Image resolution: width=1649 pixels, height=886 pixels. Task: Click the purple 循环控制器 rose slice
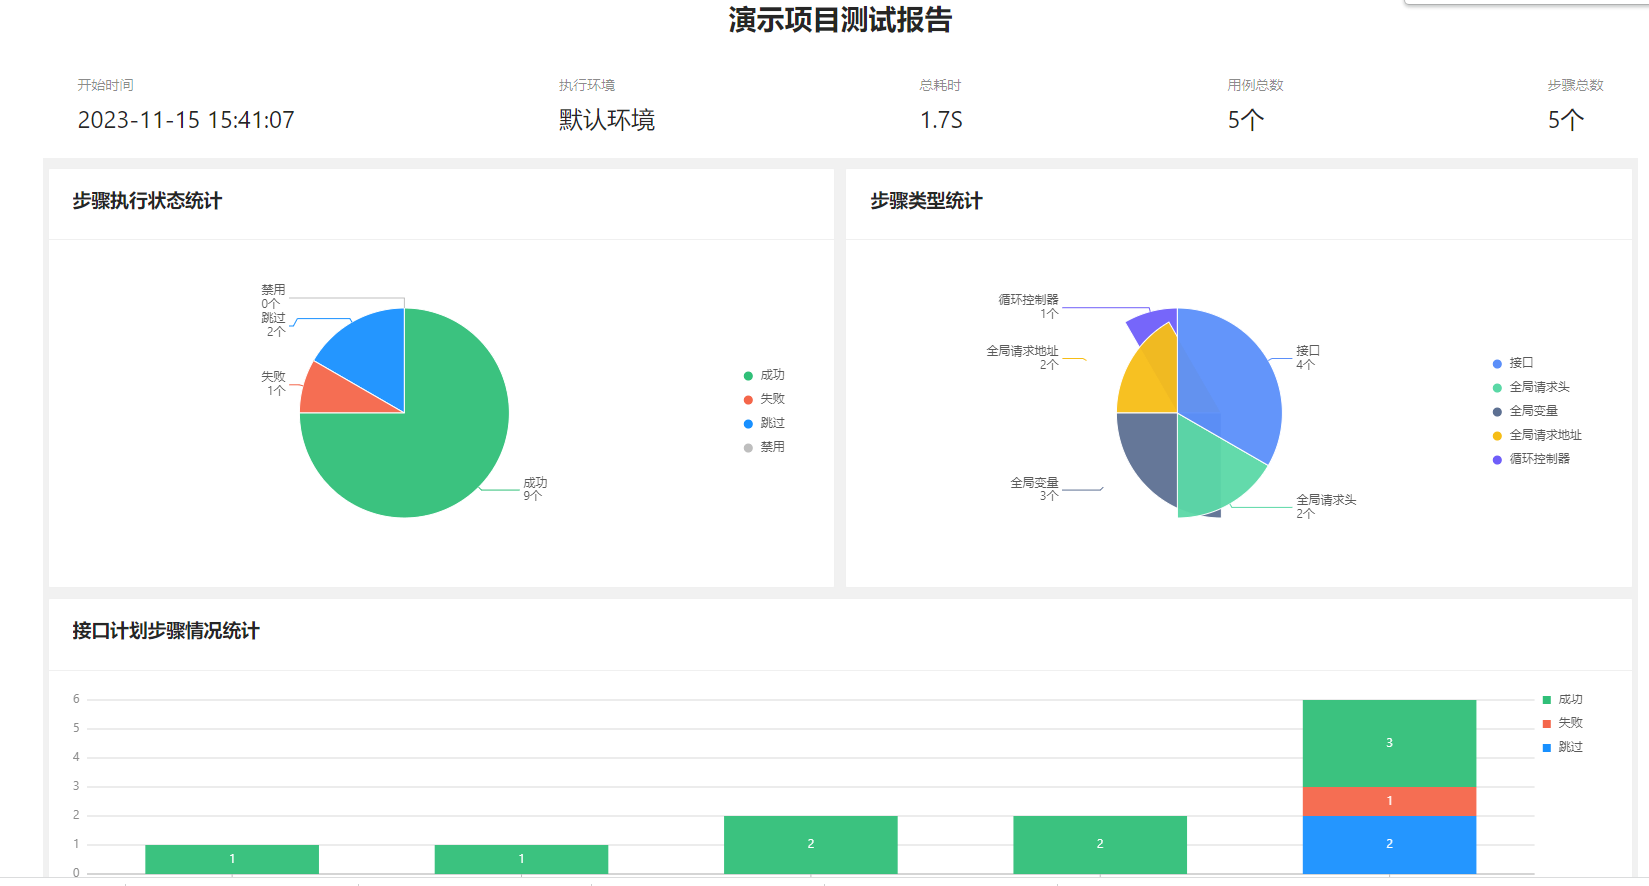point(1152,323)
